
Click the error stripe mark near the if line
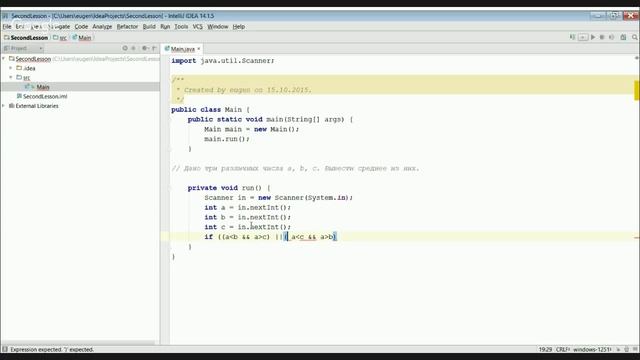click(636, 237)
